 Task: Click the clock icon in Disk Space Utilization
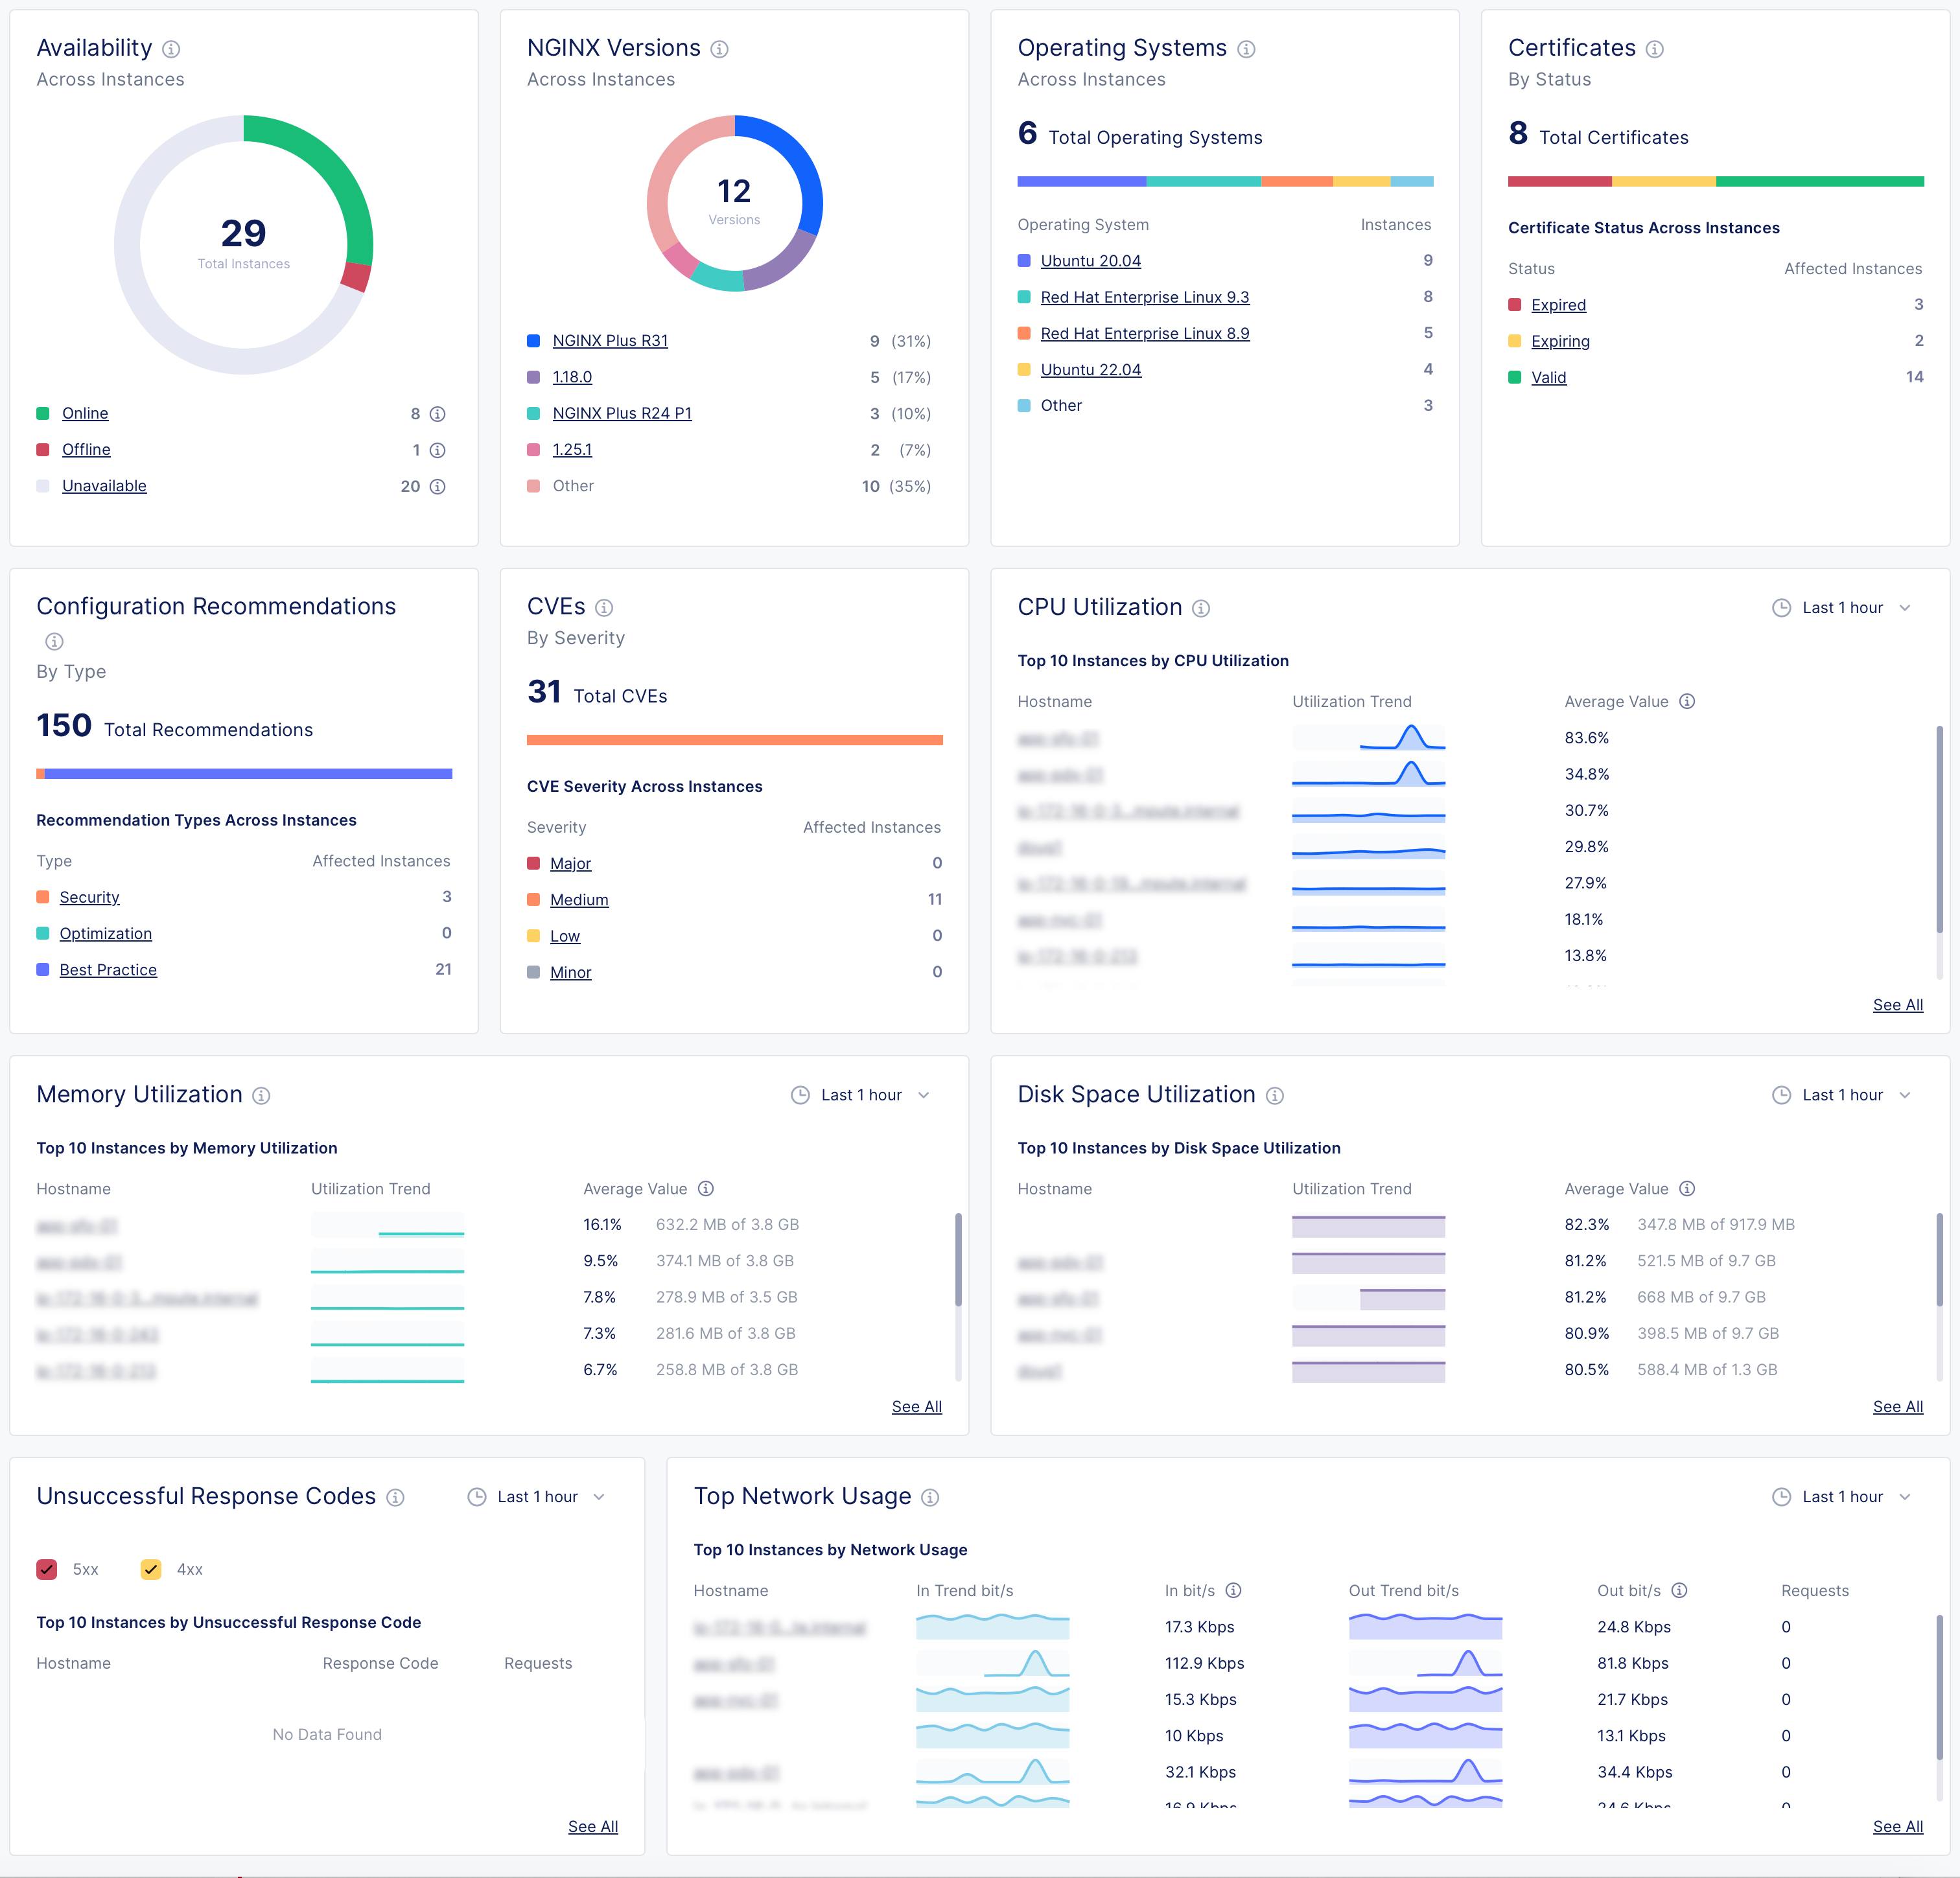[1781, 1095]
